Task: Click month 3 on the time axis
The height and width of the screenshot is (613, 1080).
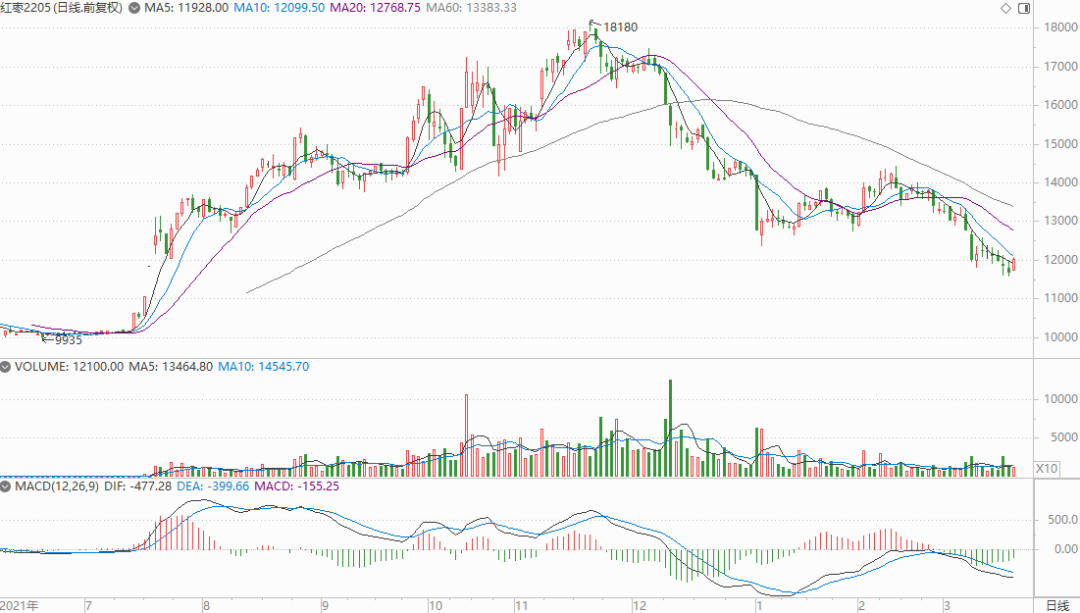Action: 947,606
